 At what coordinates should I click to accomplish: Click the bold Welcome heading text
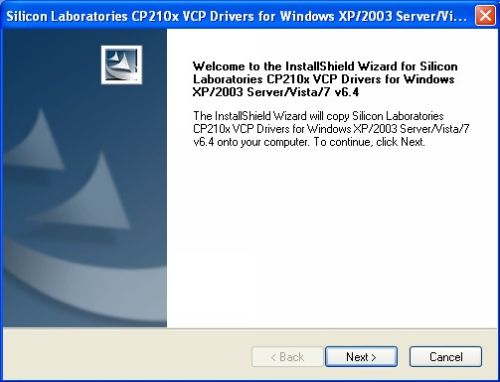point(325,79)
